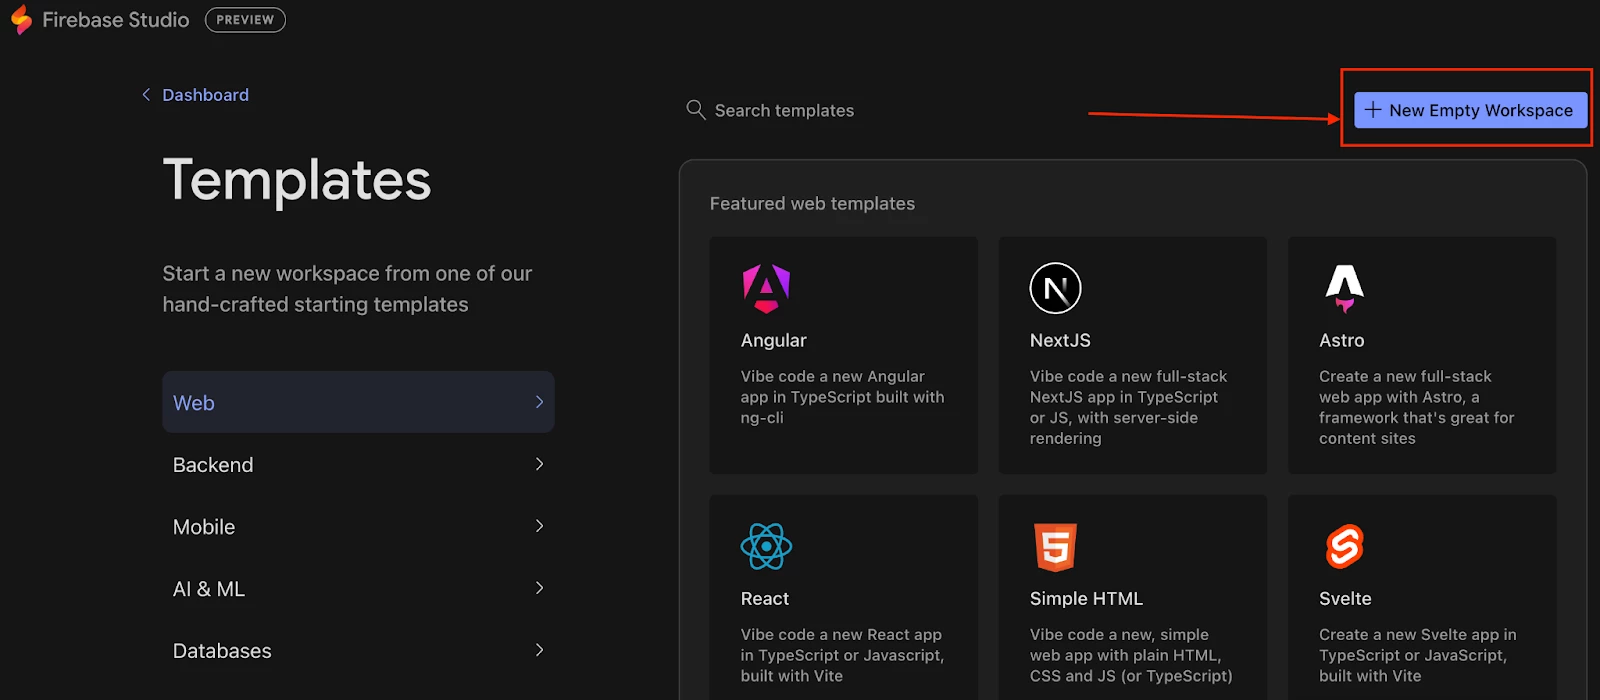Viewport: 1600px width, 700px height.
Task: Click the React description about Vite
Action: click(x=842, y=655)
